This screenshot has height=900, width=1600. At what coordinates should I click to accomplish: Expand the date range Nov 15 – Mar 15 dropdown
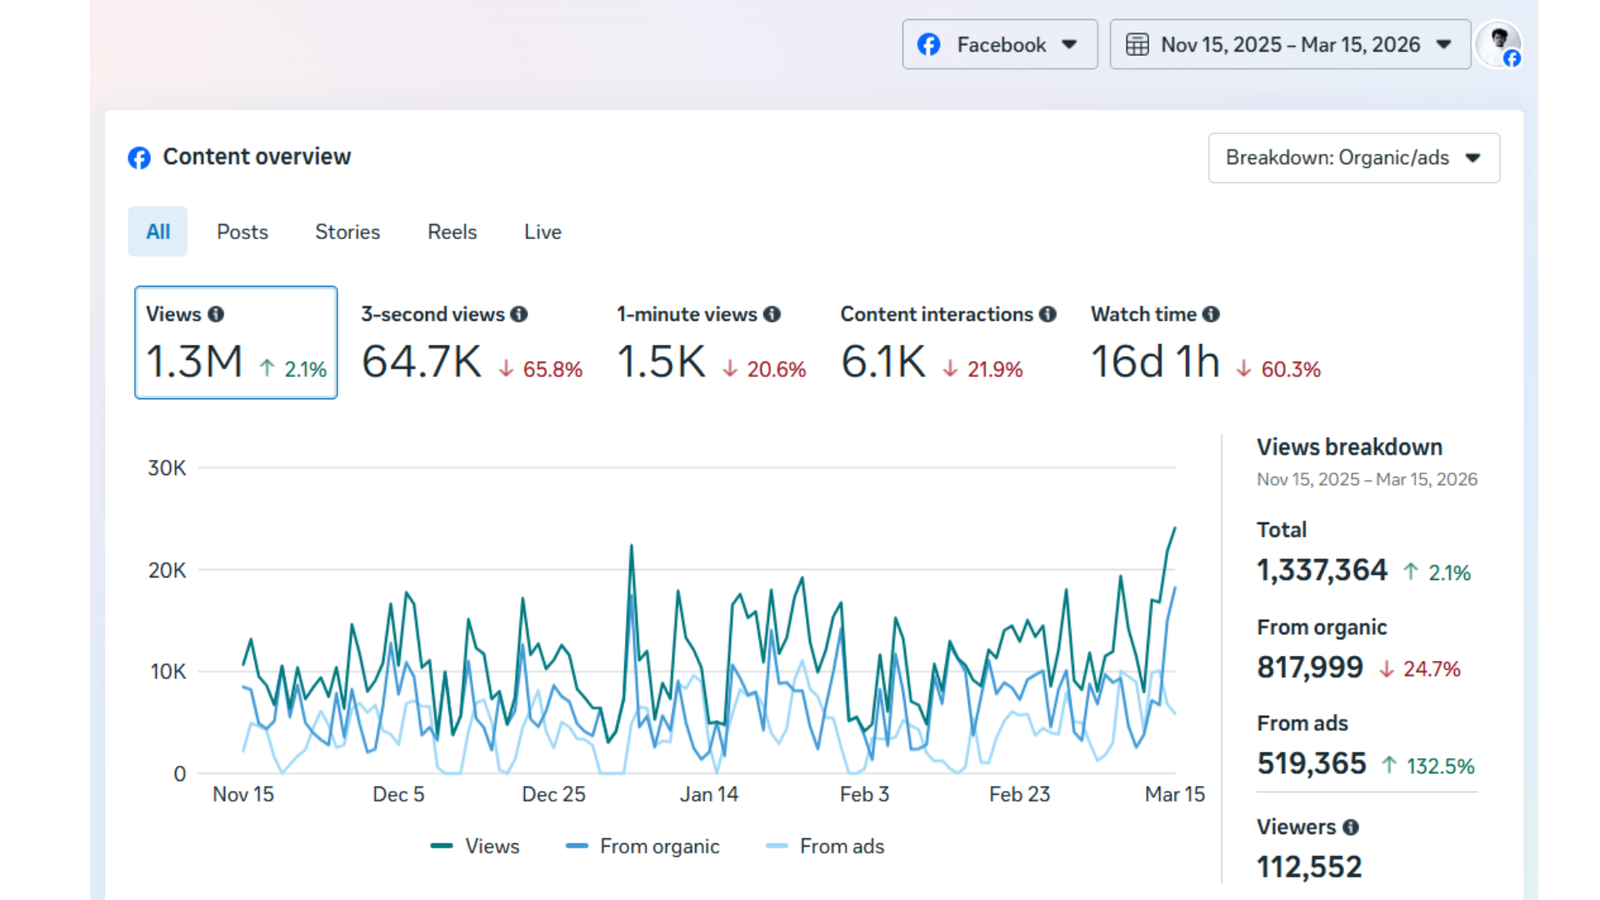[x=1290, y=45]
